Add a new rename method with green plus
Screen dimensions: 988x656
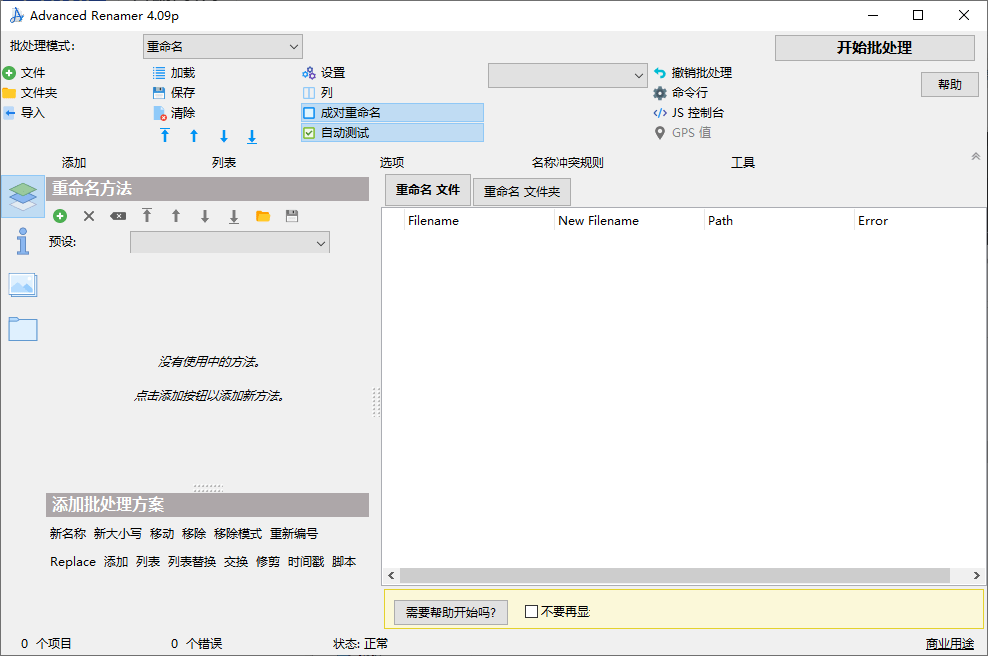coord(59,215)
